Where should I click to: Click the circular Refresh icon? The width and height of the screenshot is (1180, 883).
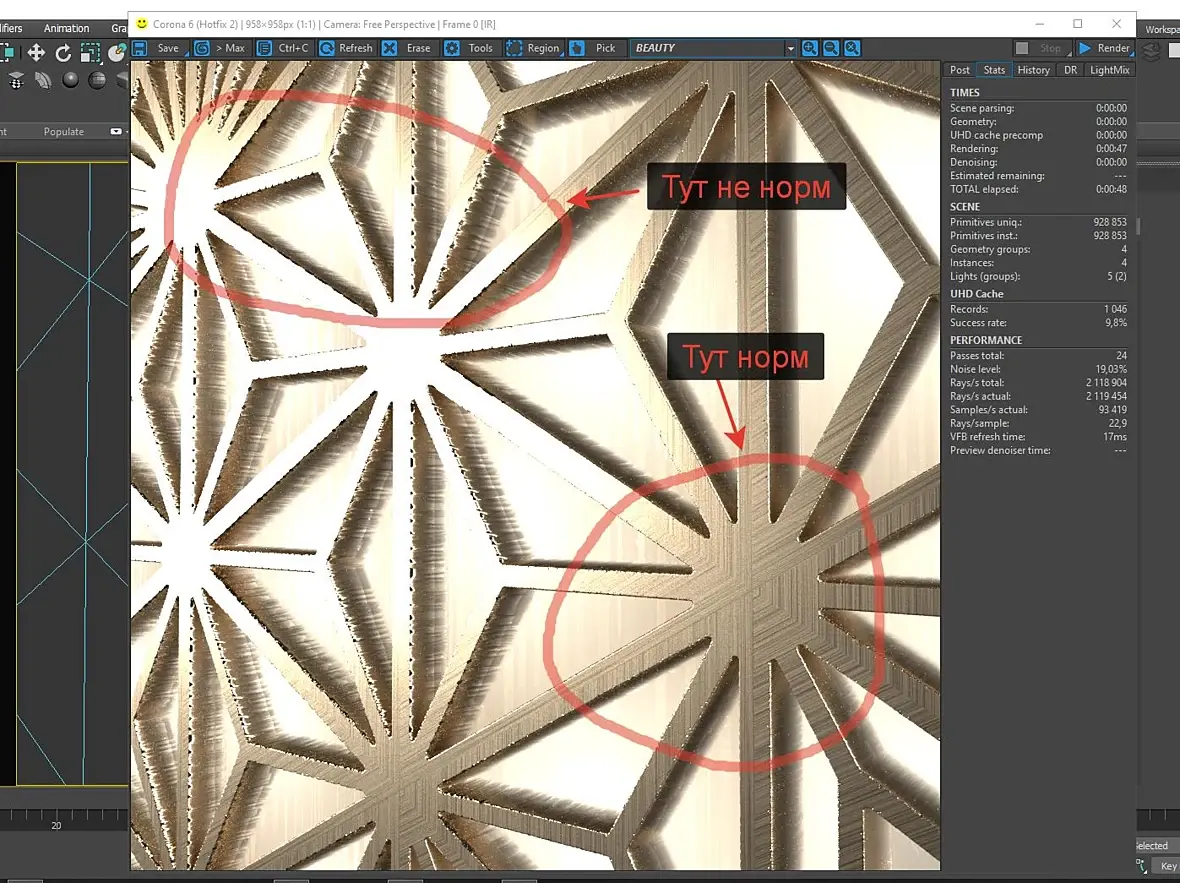[x=327, y=48]
